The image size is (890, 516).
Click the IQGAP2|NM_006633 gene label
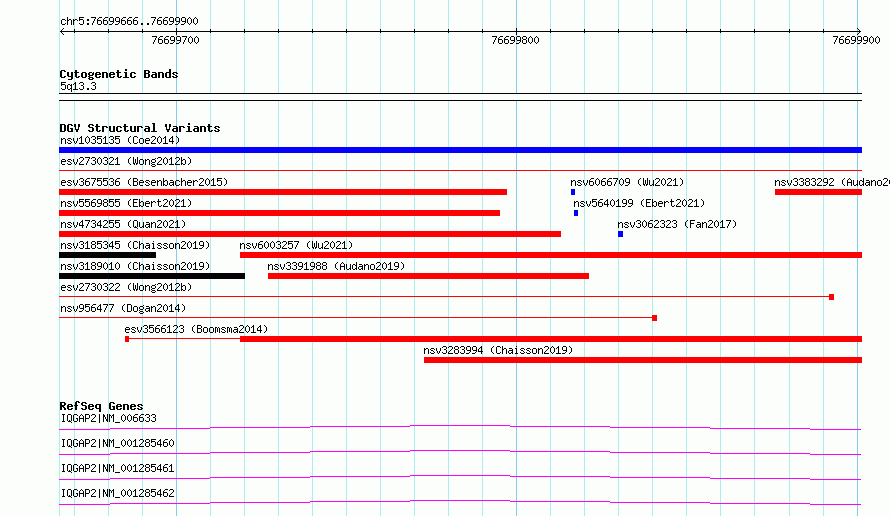(108, 418)
